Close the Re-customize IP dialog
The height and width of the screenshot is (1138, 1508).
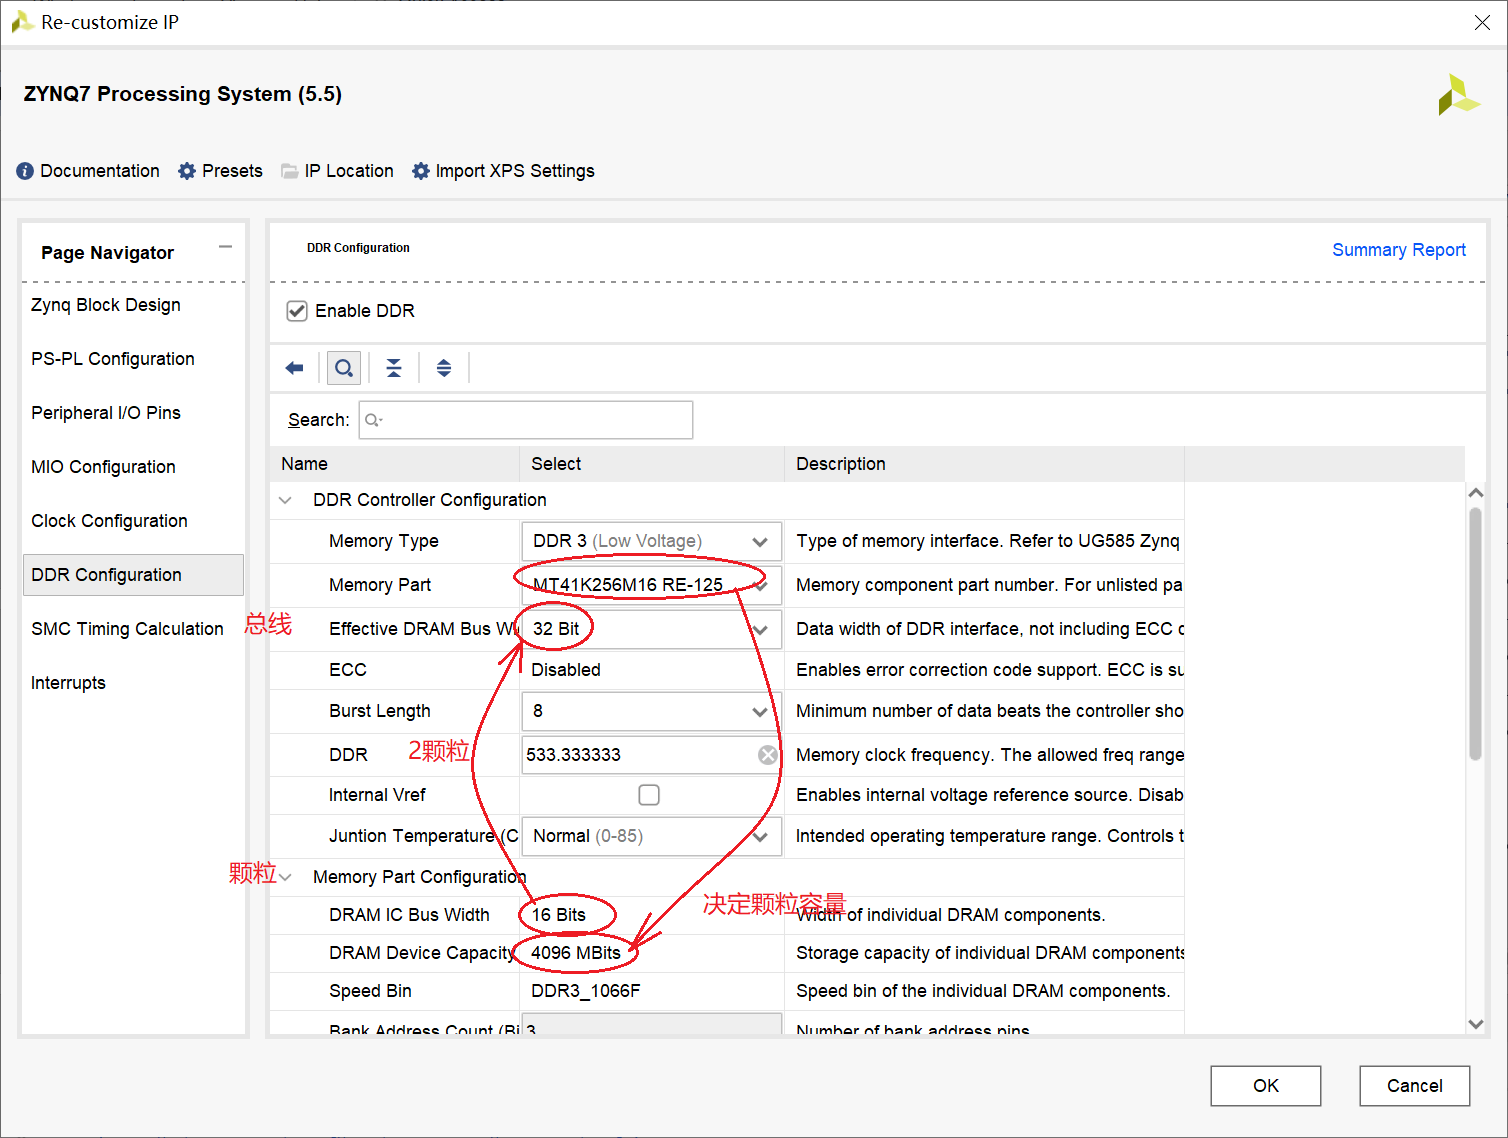click(1482, 22)
